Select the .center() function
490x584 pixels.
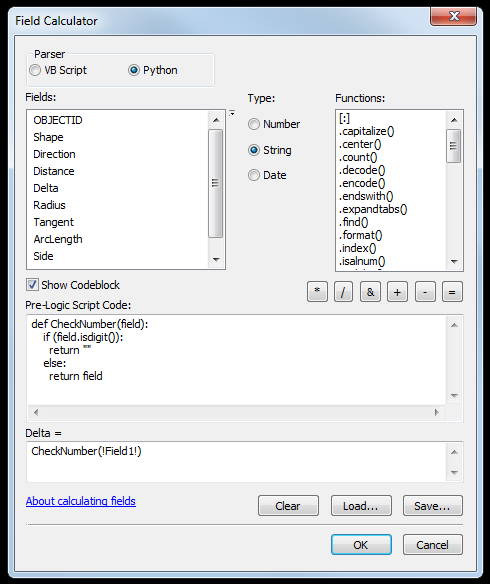tap(360, 144)
